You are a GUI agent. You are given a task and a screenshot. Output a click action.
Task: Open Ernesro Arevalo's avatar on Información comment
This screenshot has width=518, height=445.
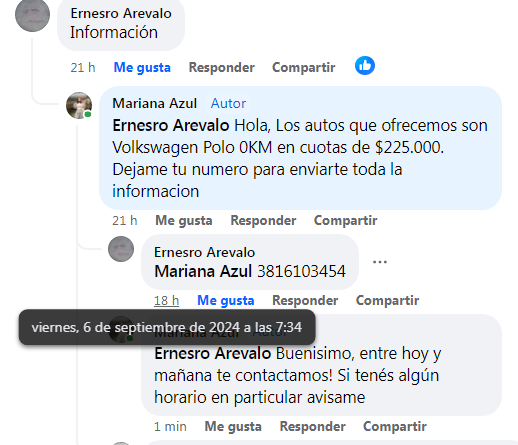(32, 15)
